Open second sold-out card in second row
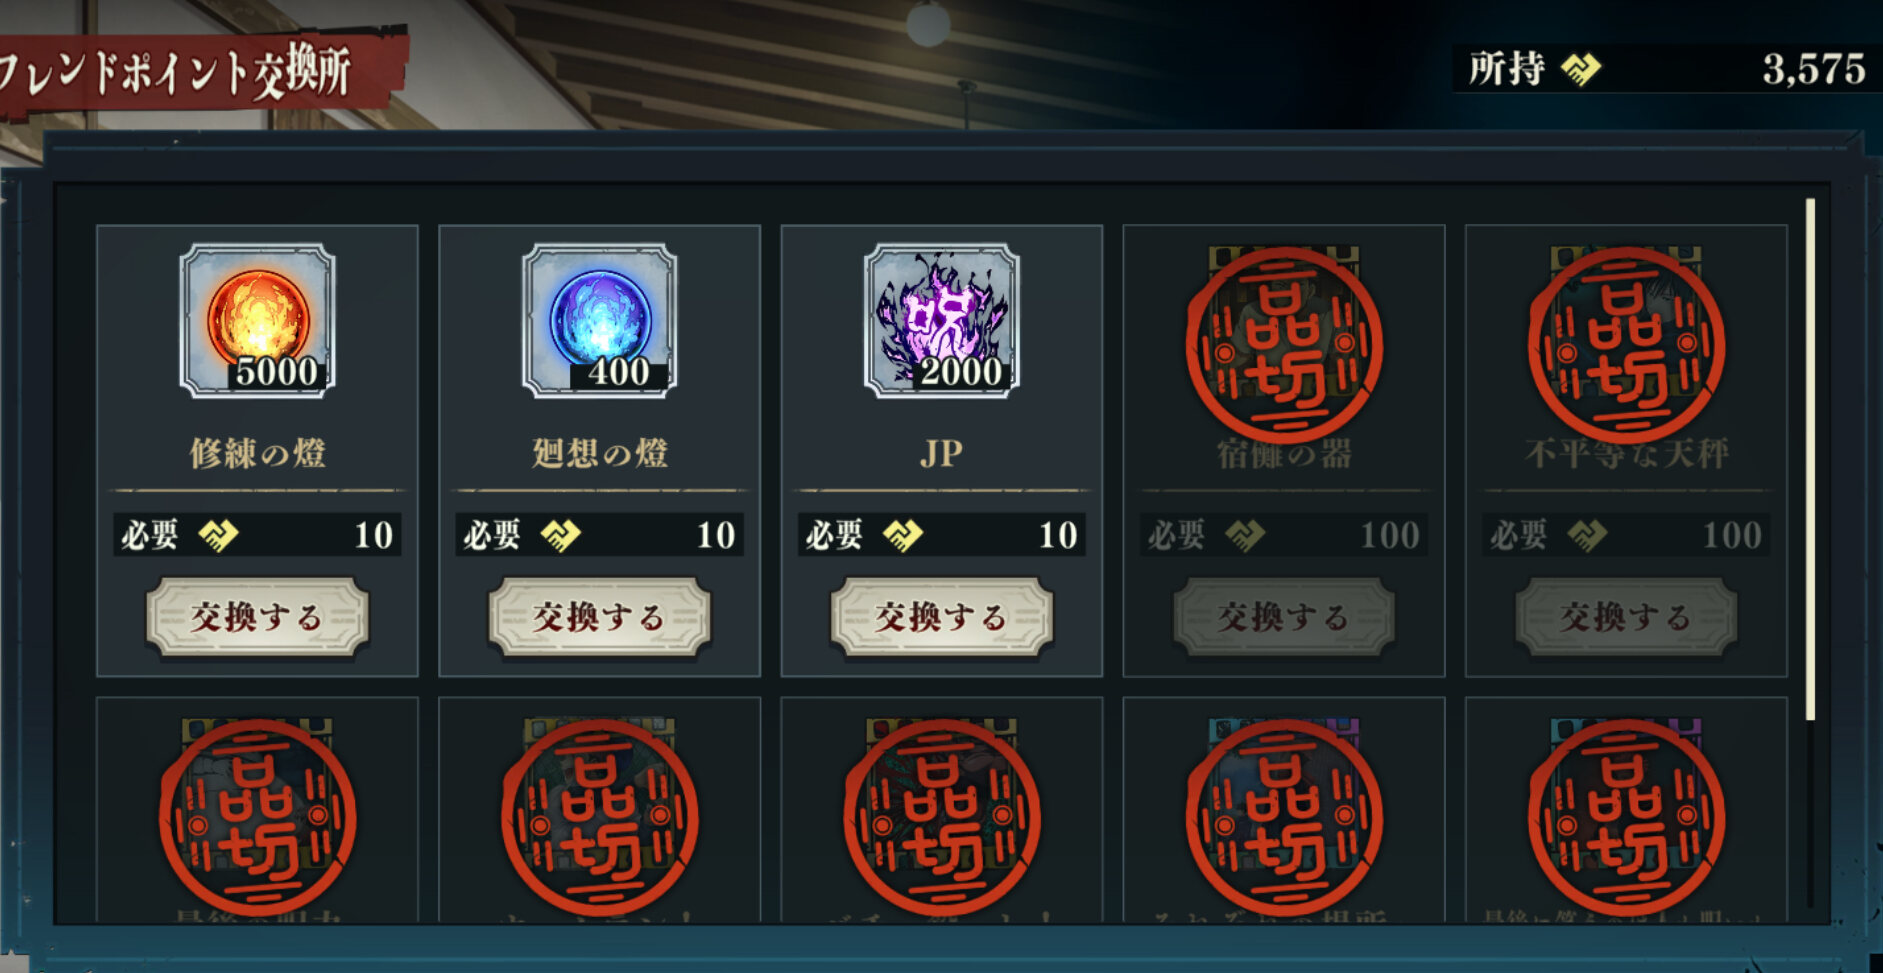This screenshot has height=973, width=1883. pos(599,810)
